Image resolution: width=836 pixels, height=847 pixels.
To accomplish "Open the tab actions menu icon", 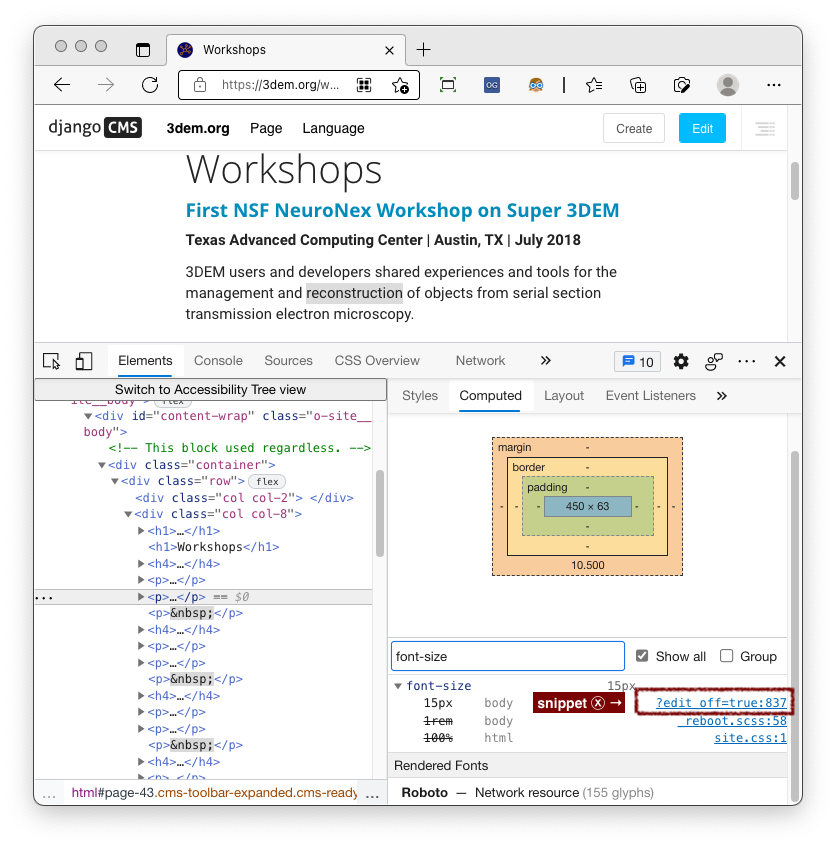I will (x=143, y=50).
